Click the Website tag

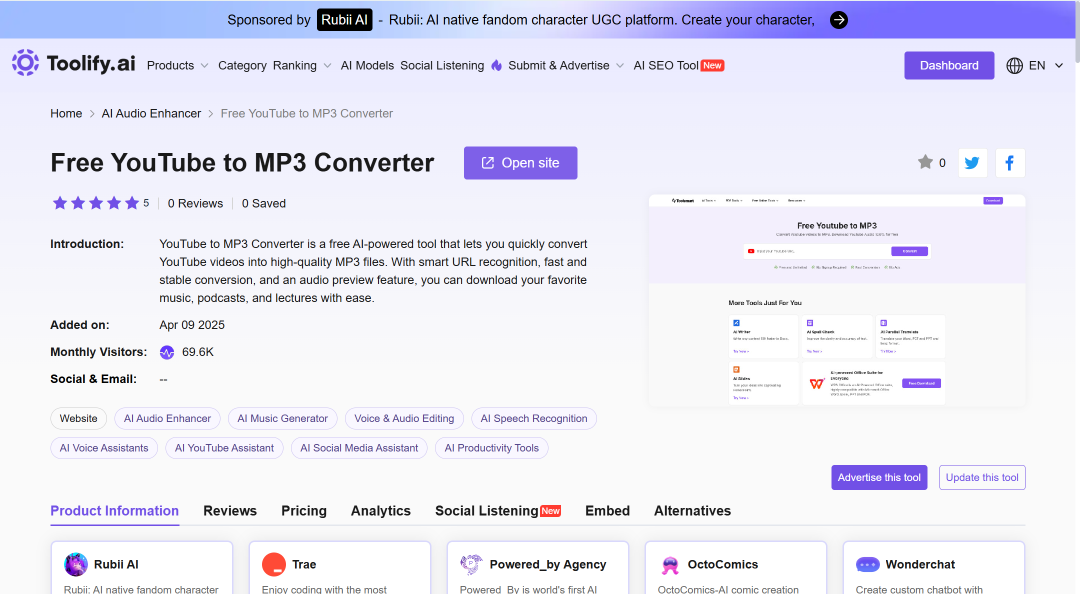click(x=79, y=418)
